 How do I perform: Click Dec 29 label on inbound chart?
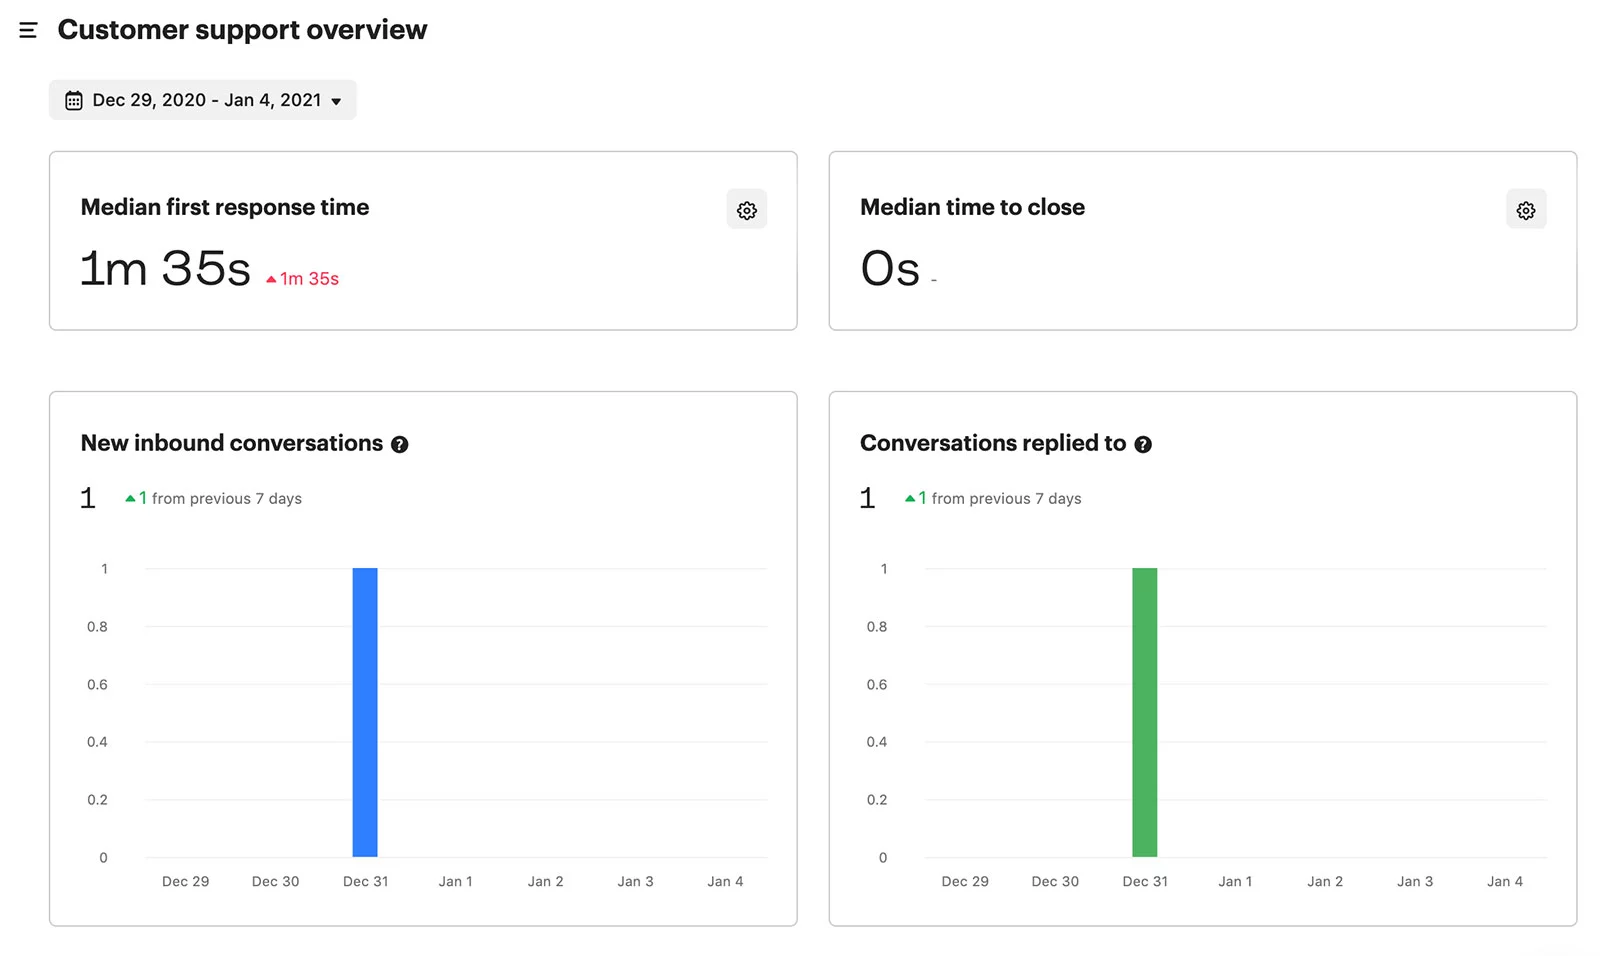pyautogui.click(x=186, y=881)
